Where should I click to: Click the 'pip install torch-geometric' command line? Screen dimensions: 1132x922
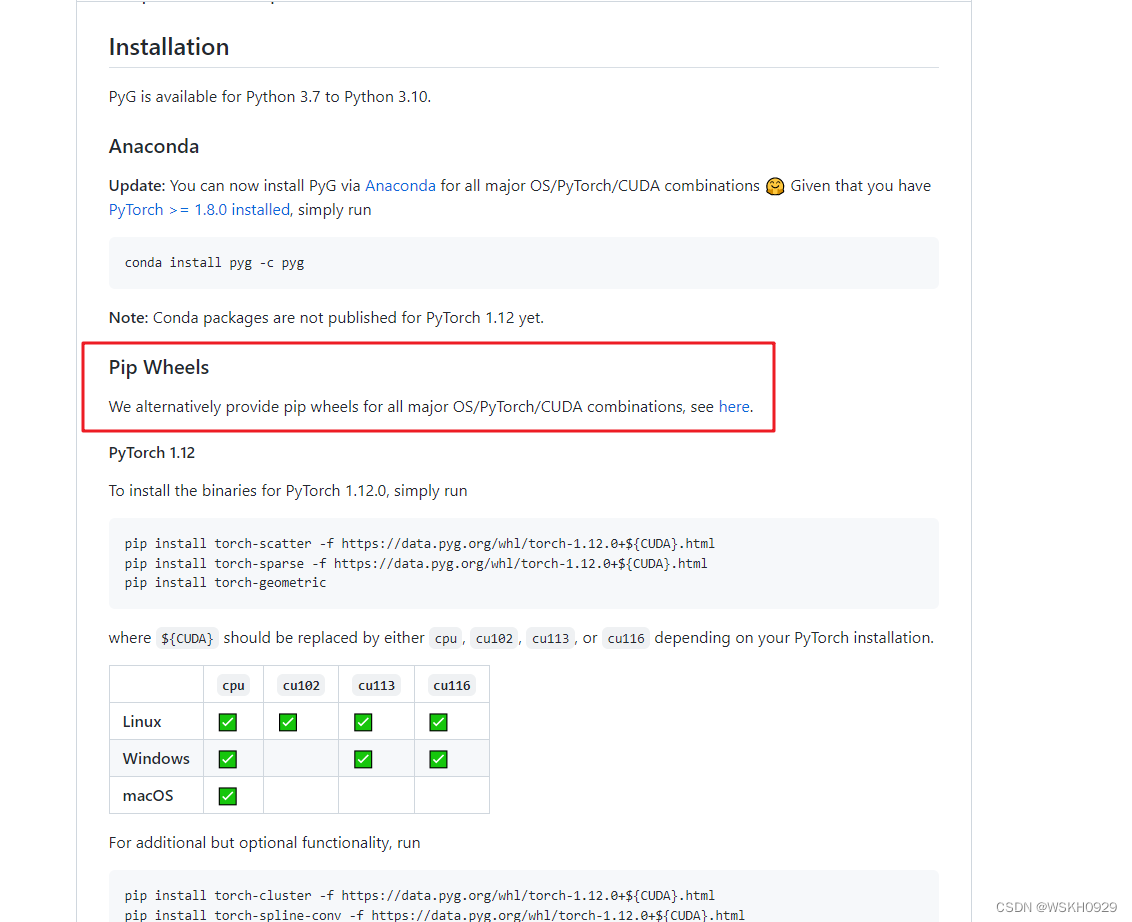point(225,582)
